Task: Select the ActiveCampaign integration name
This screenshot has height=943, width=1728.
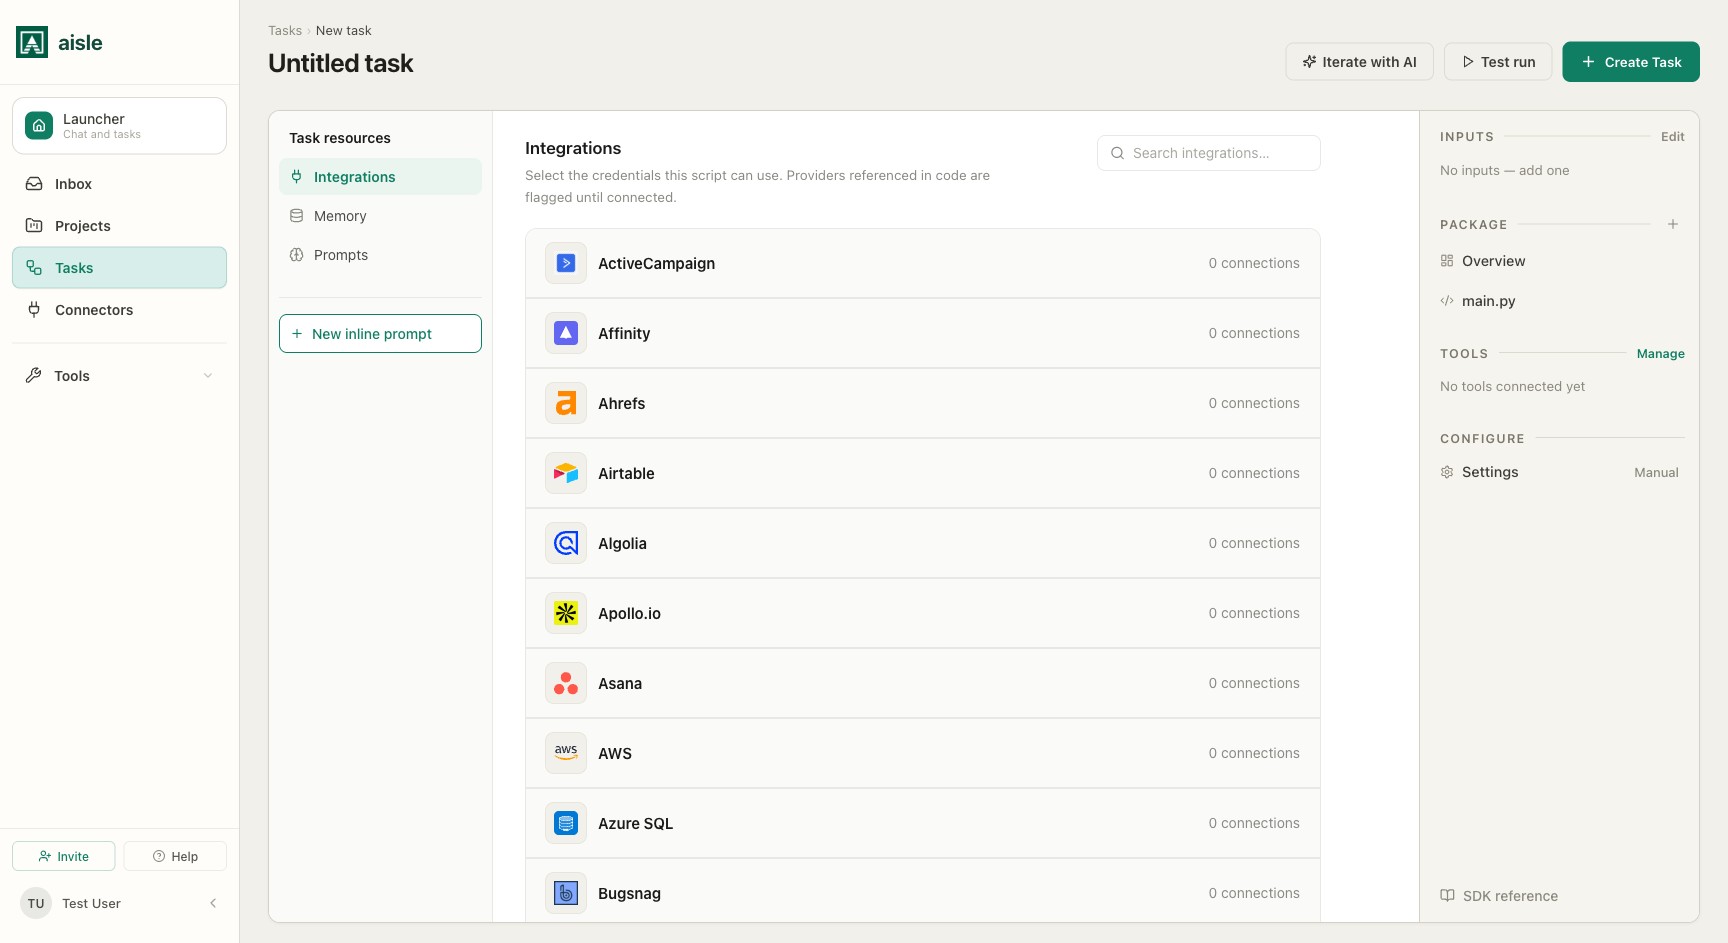Action: tap(656, 264)
